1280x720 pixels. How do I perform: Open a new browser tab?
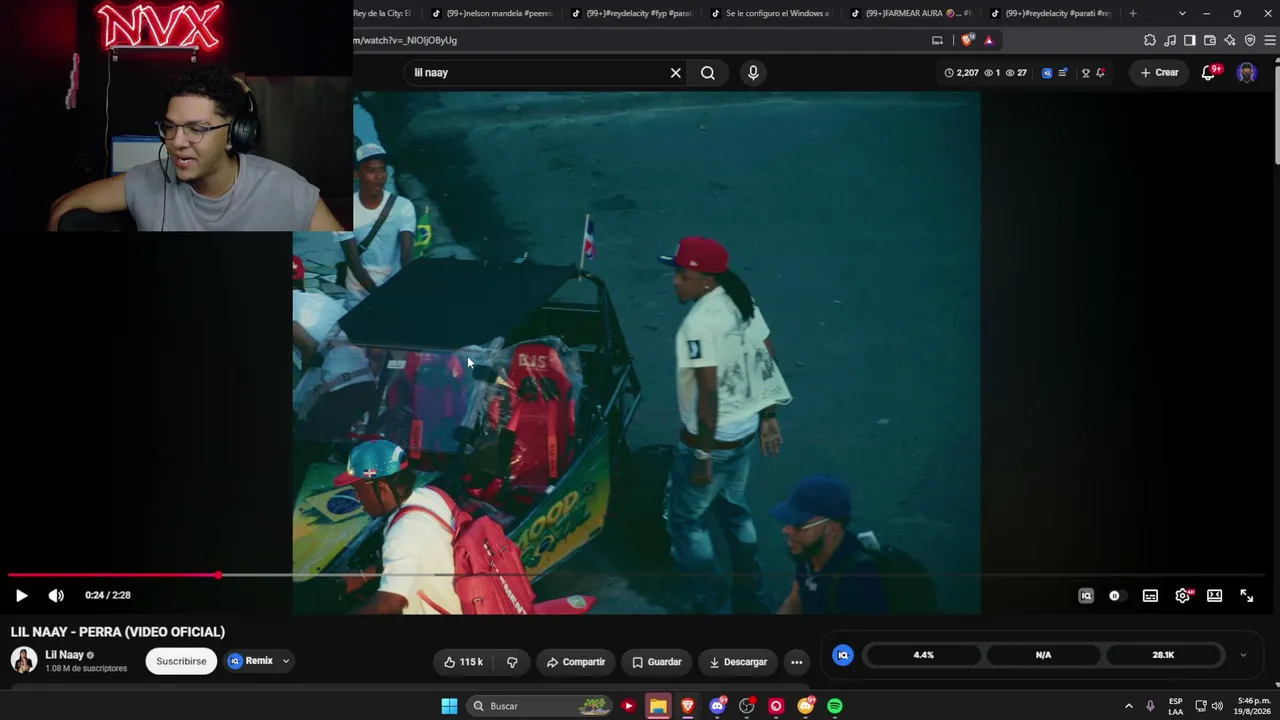click(x=1133, y=14)
